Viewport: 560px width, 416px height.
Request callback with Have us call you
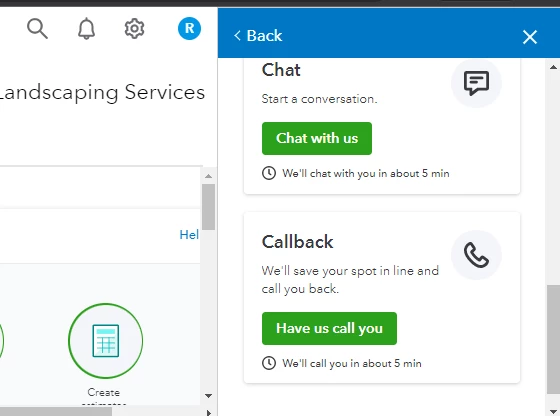(x=329, y=328)
